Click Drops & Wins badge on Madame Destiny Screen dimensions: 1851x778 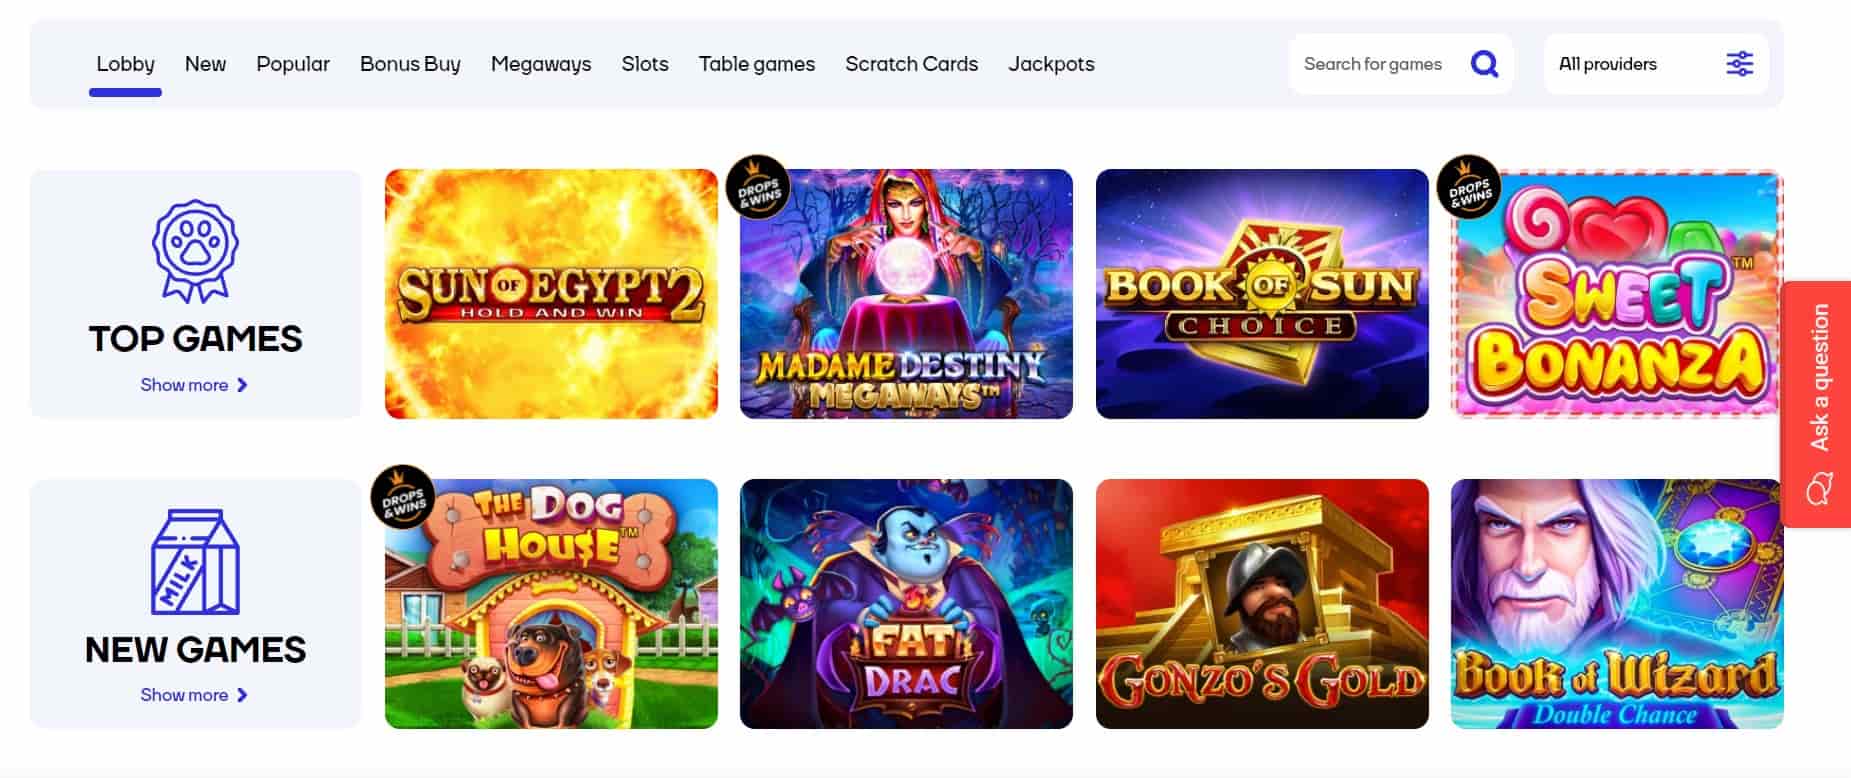pyautogui.click(x=758, y=187)
